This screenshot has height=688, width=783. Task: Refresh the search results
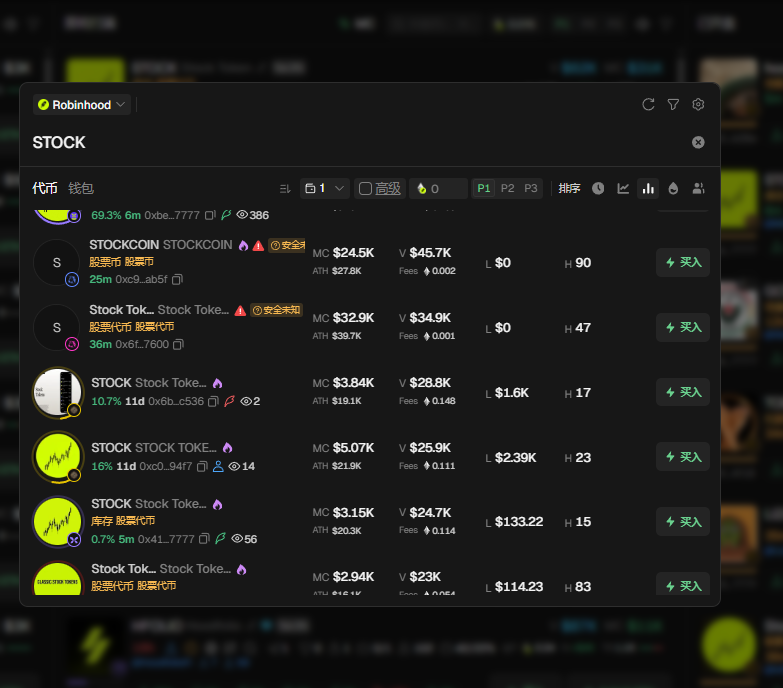[x=648, y=104]
